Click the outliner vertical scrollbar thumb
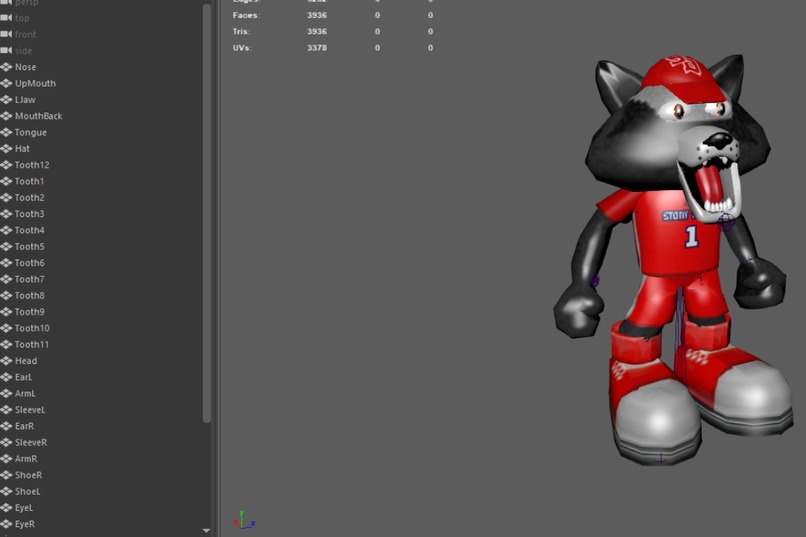 [207, 213]
